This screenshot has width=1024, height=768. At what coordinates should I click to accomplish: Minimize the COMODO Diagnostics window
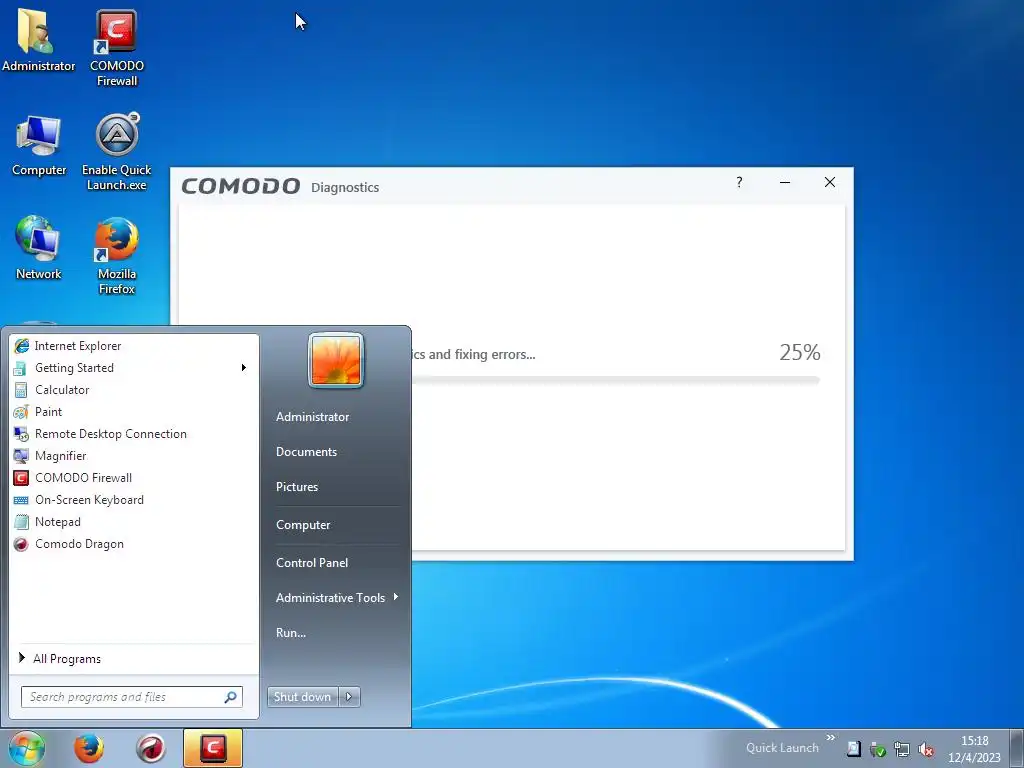[x=785, y=182]
